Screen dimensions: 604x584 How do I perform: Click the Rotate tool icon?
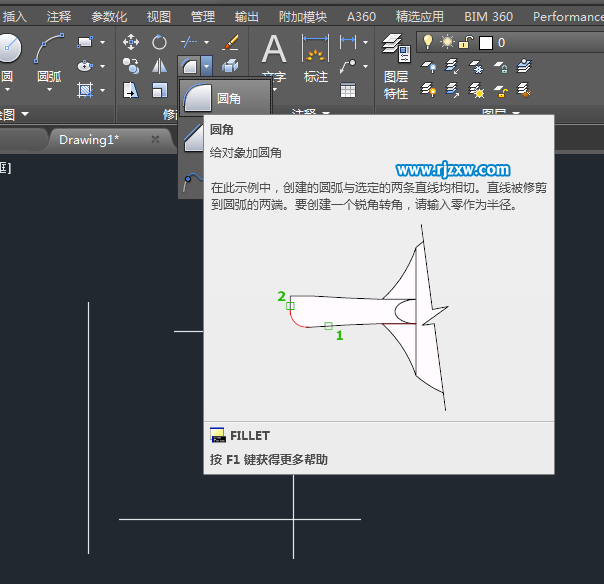tap(159, 42)
